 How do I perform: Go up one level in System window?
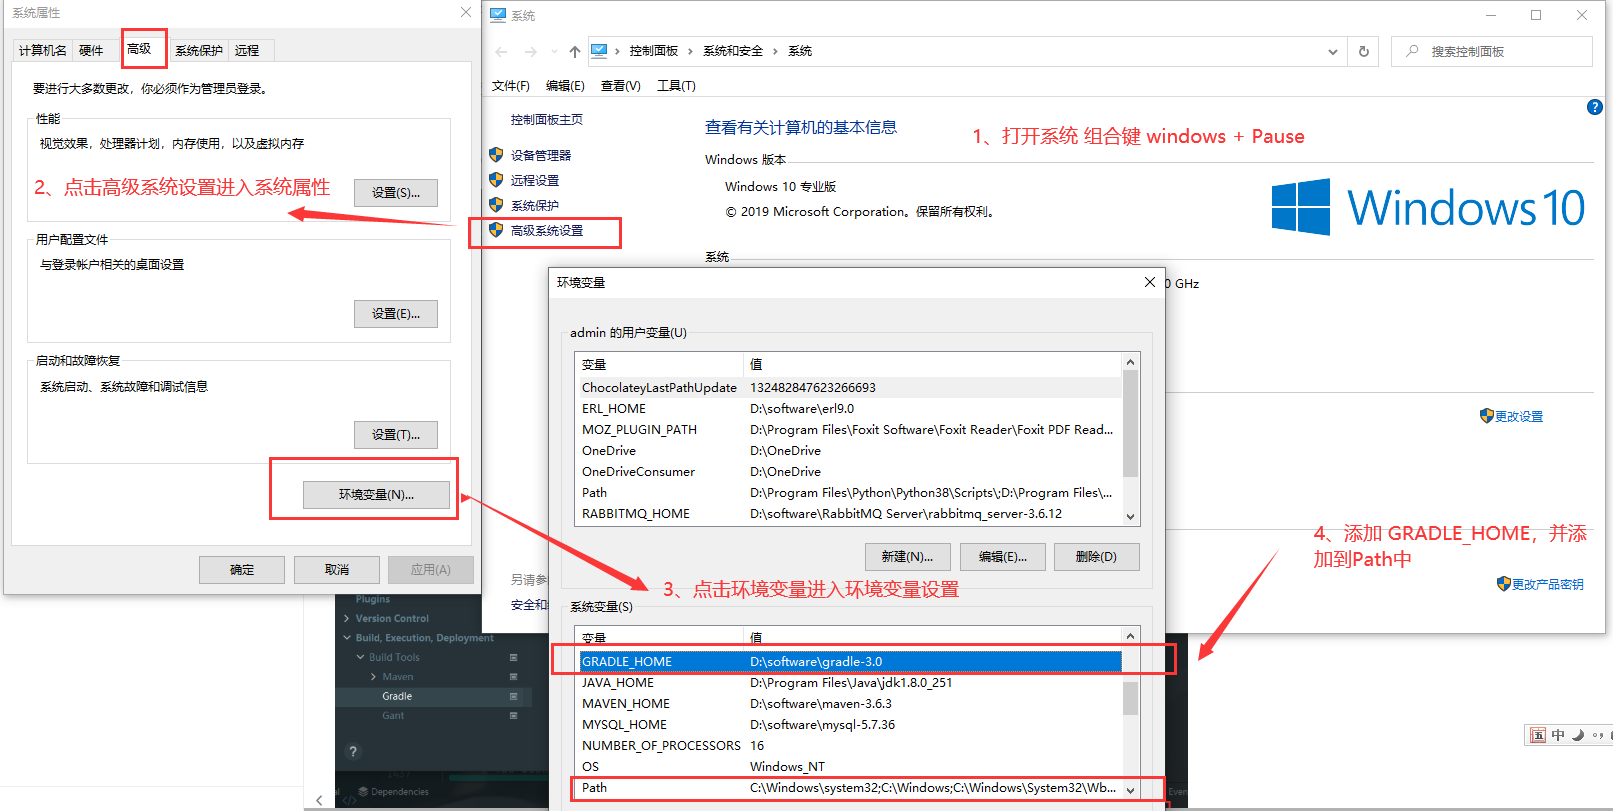(574, 51)
